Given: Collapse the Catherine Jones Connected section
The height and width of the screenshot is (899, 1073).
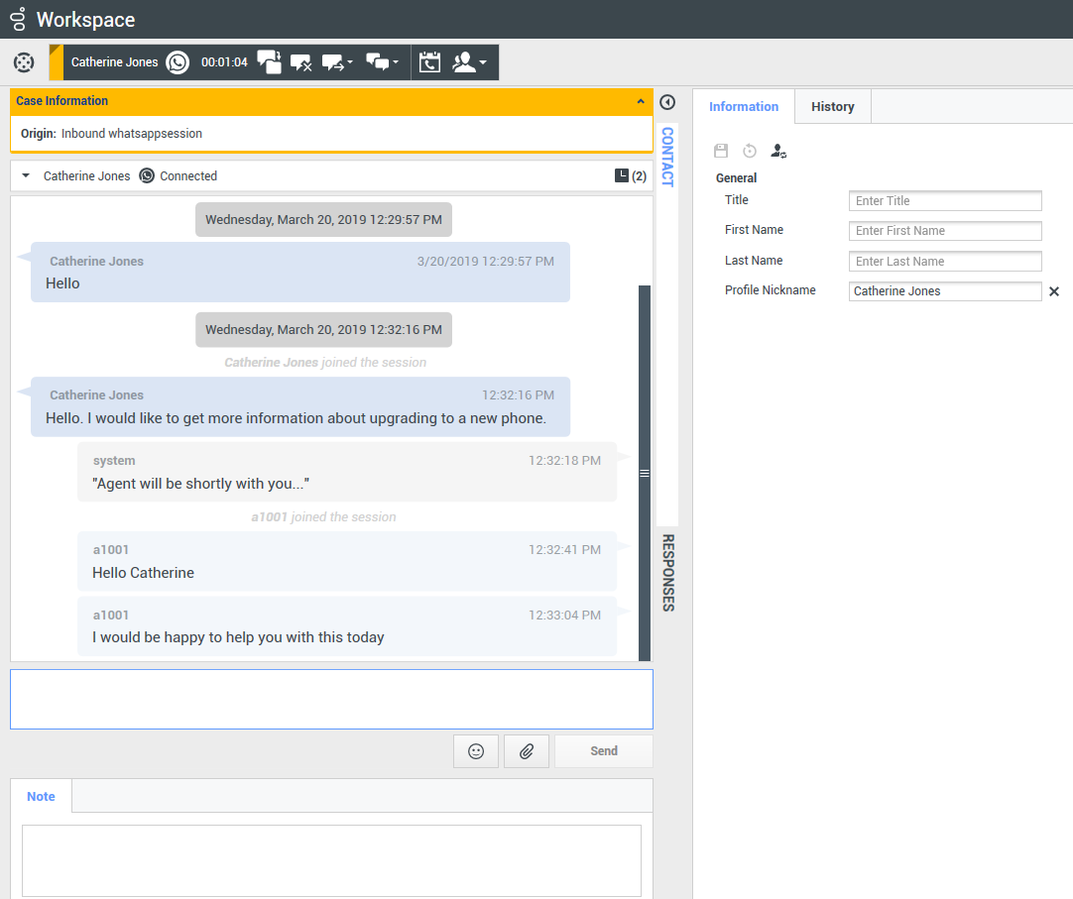Looking at the screenshot, I should tap(26, 176).
